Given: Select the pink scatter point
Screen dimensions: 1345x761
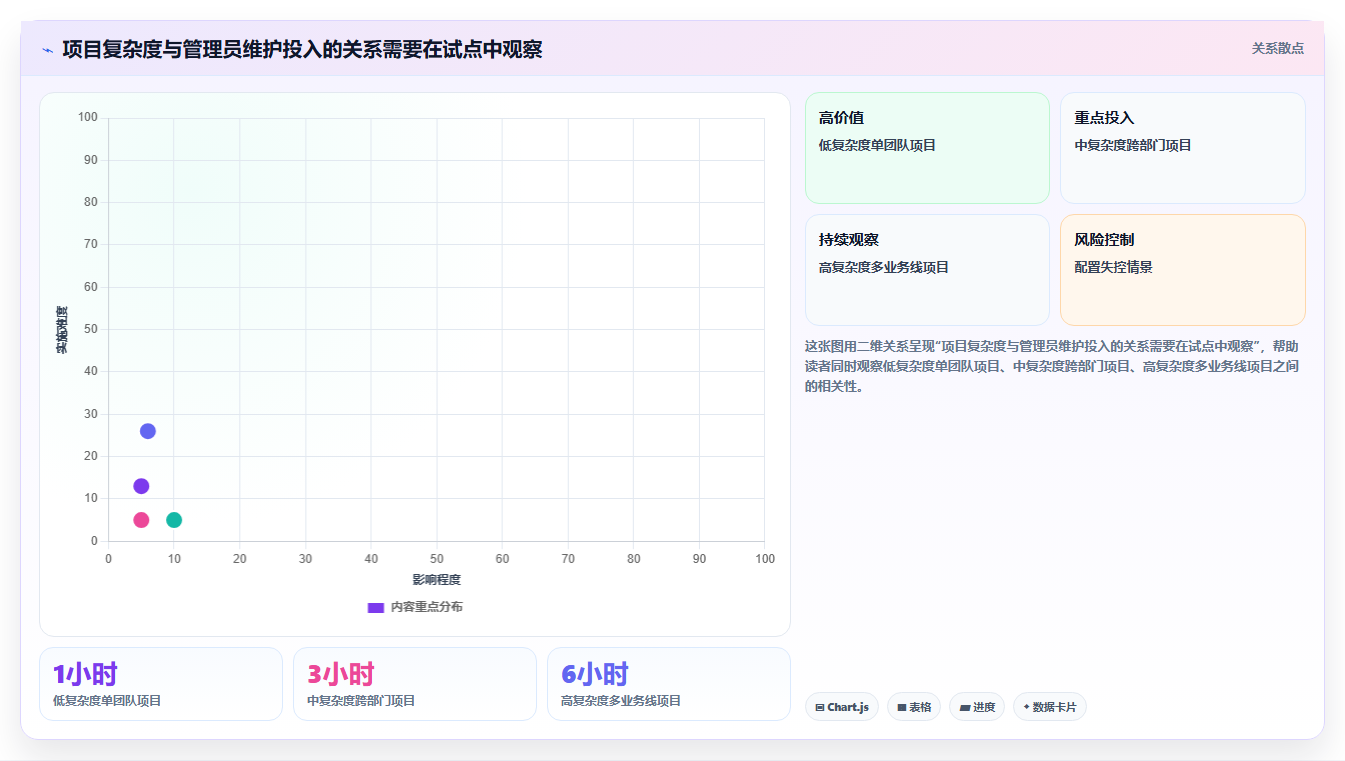Looking at the screenshot, I should point(141,520).
